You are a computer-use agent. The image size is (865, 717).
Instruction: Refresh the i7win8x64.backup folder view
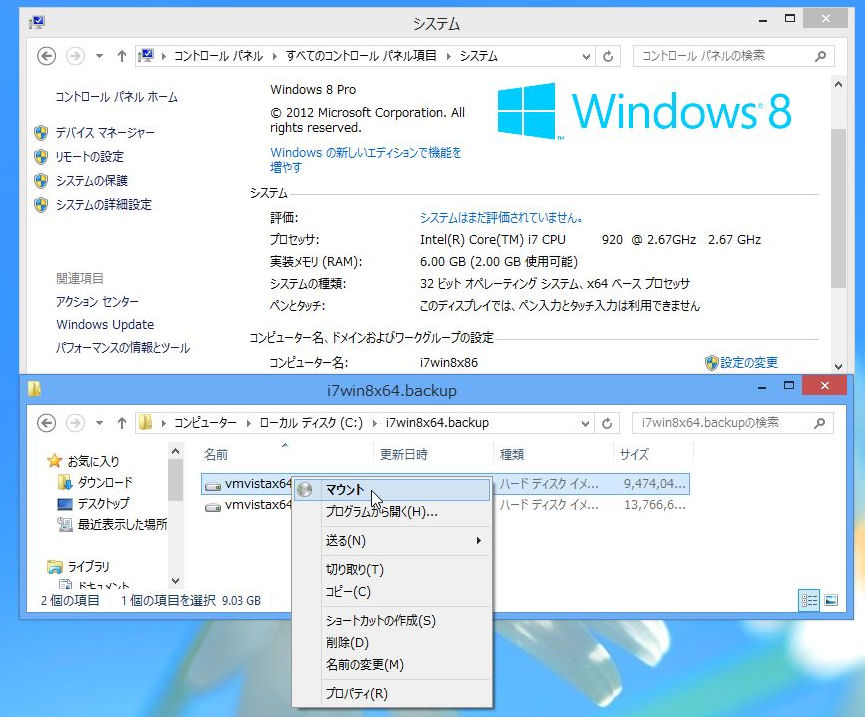[x=607, y=423]
